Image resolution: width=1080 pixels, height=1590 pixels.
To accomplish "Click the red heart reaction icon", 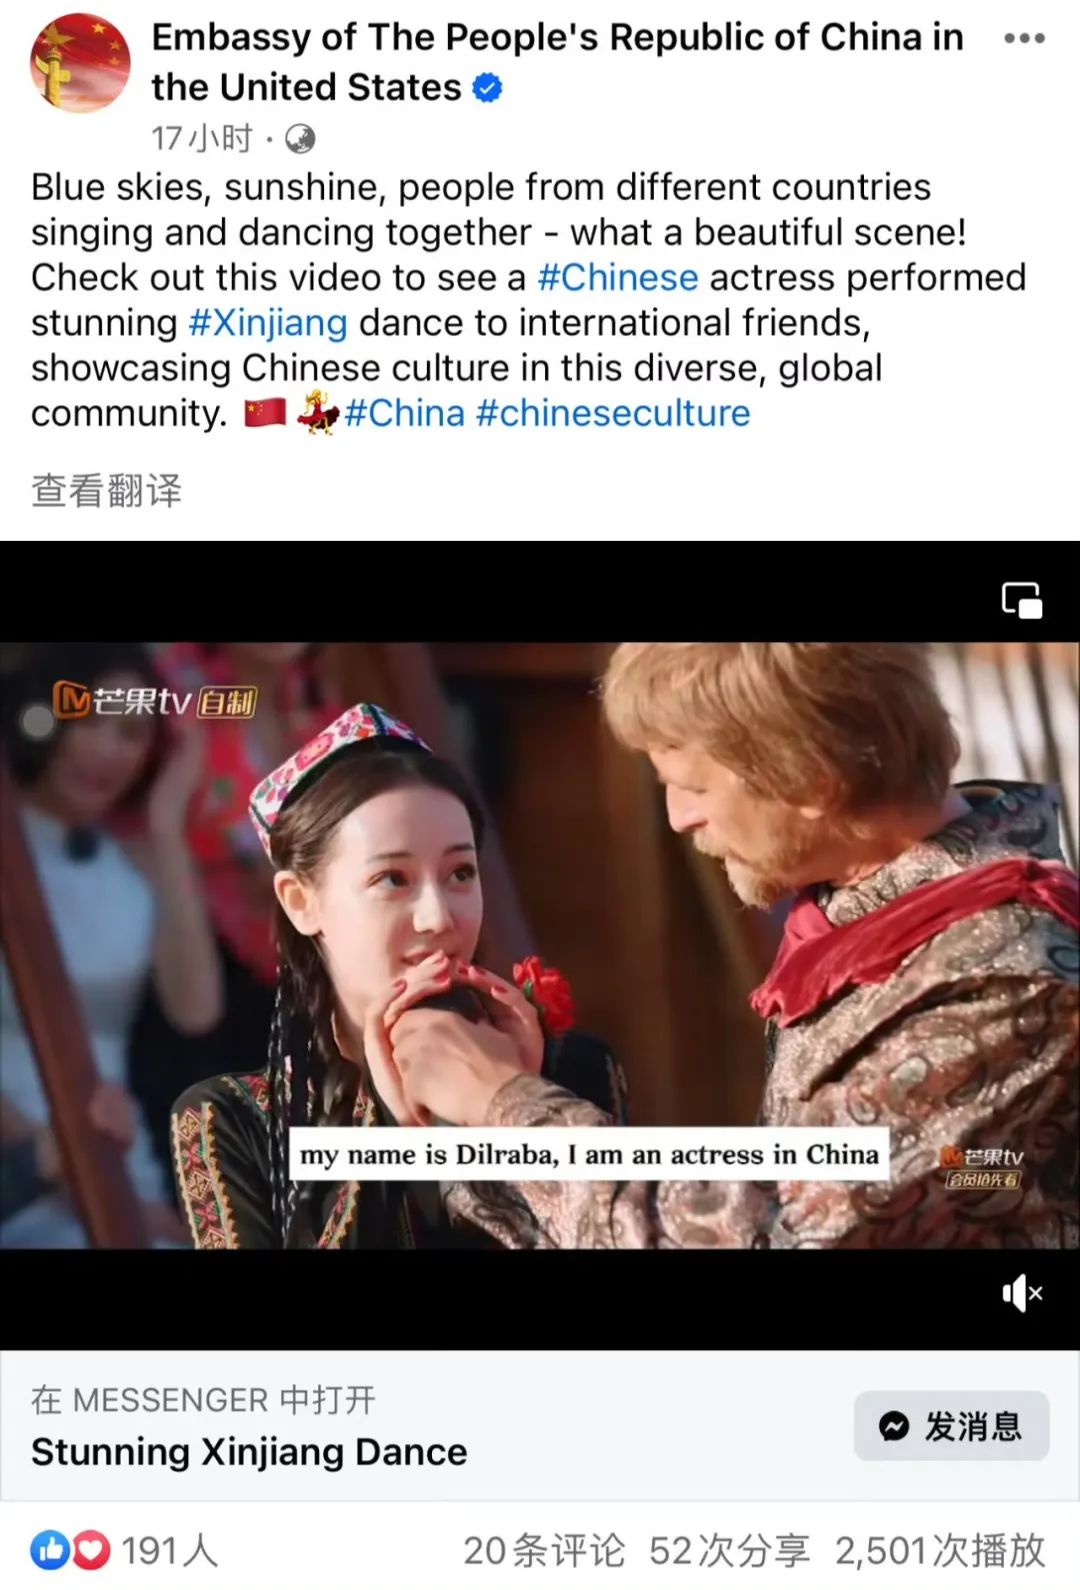I will point(91,1550).
